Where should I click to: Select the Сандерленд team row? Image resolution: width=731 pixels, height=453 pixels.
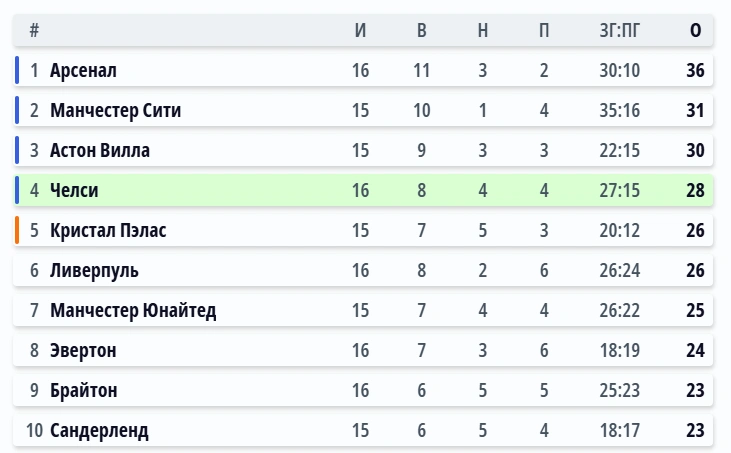99,431
